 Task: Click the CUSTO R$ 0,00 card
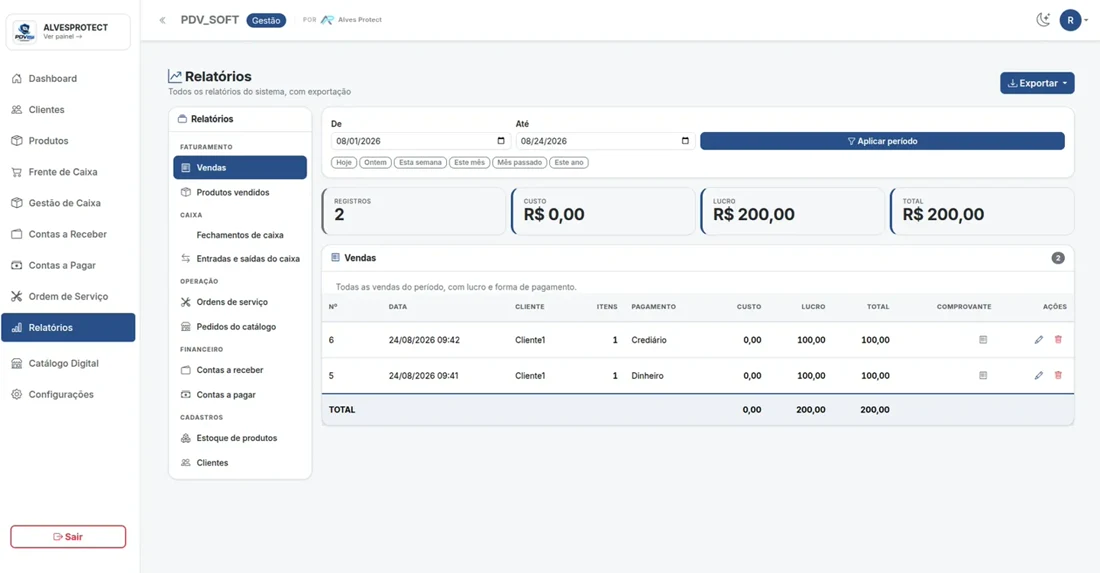[603, 211]
